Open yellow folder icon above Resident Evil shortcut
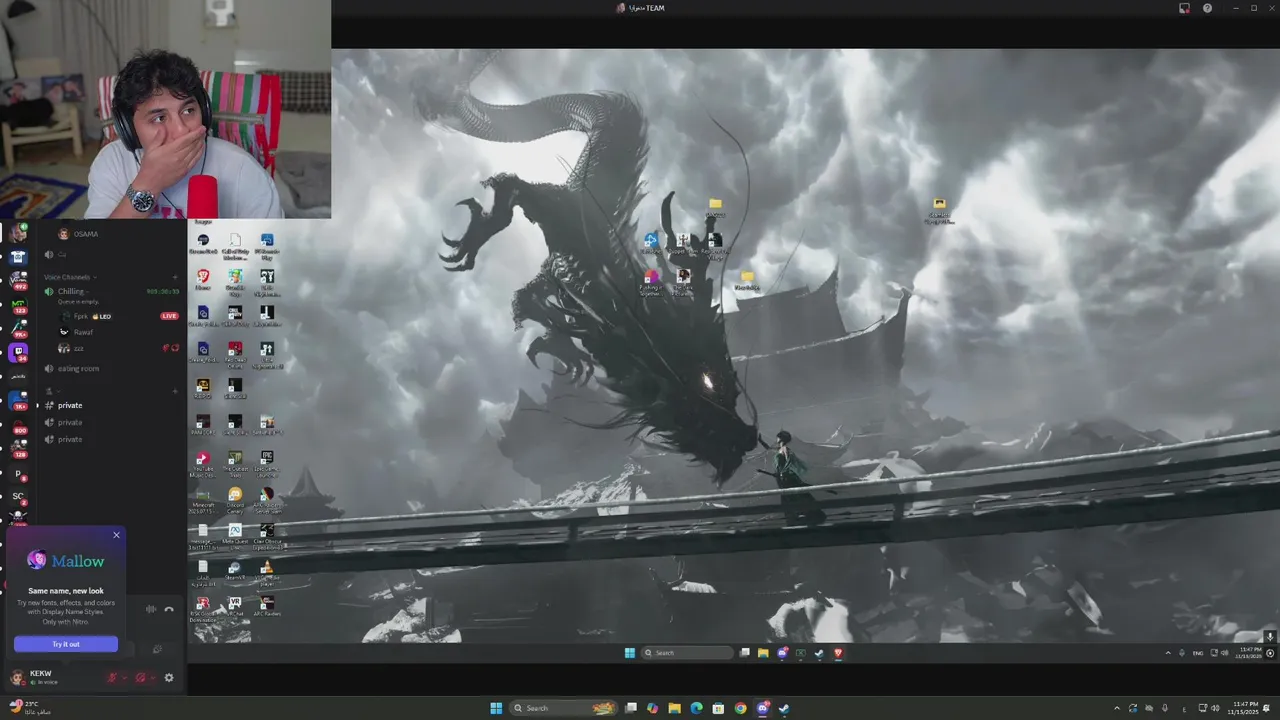This screenshot has height=720, width=1280. pyautogui.click(x=715, y=207)
